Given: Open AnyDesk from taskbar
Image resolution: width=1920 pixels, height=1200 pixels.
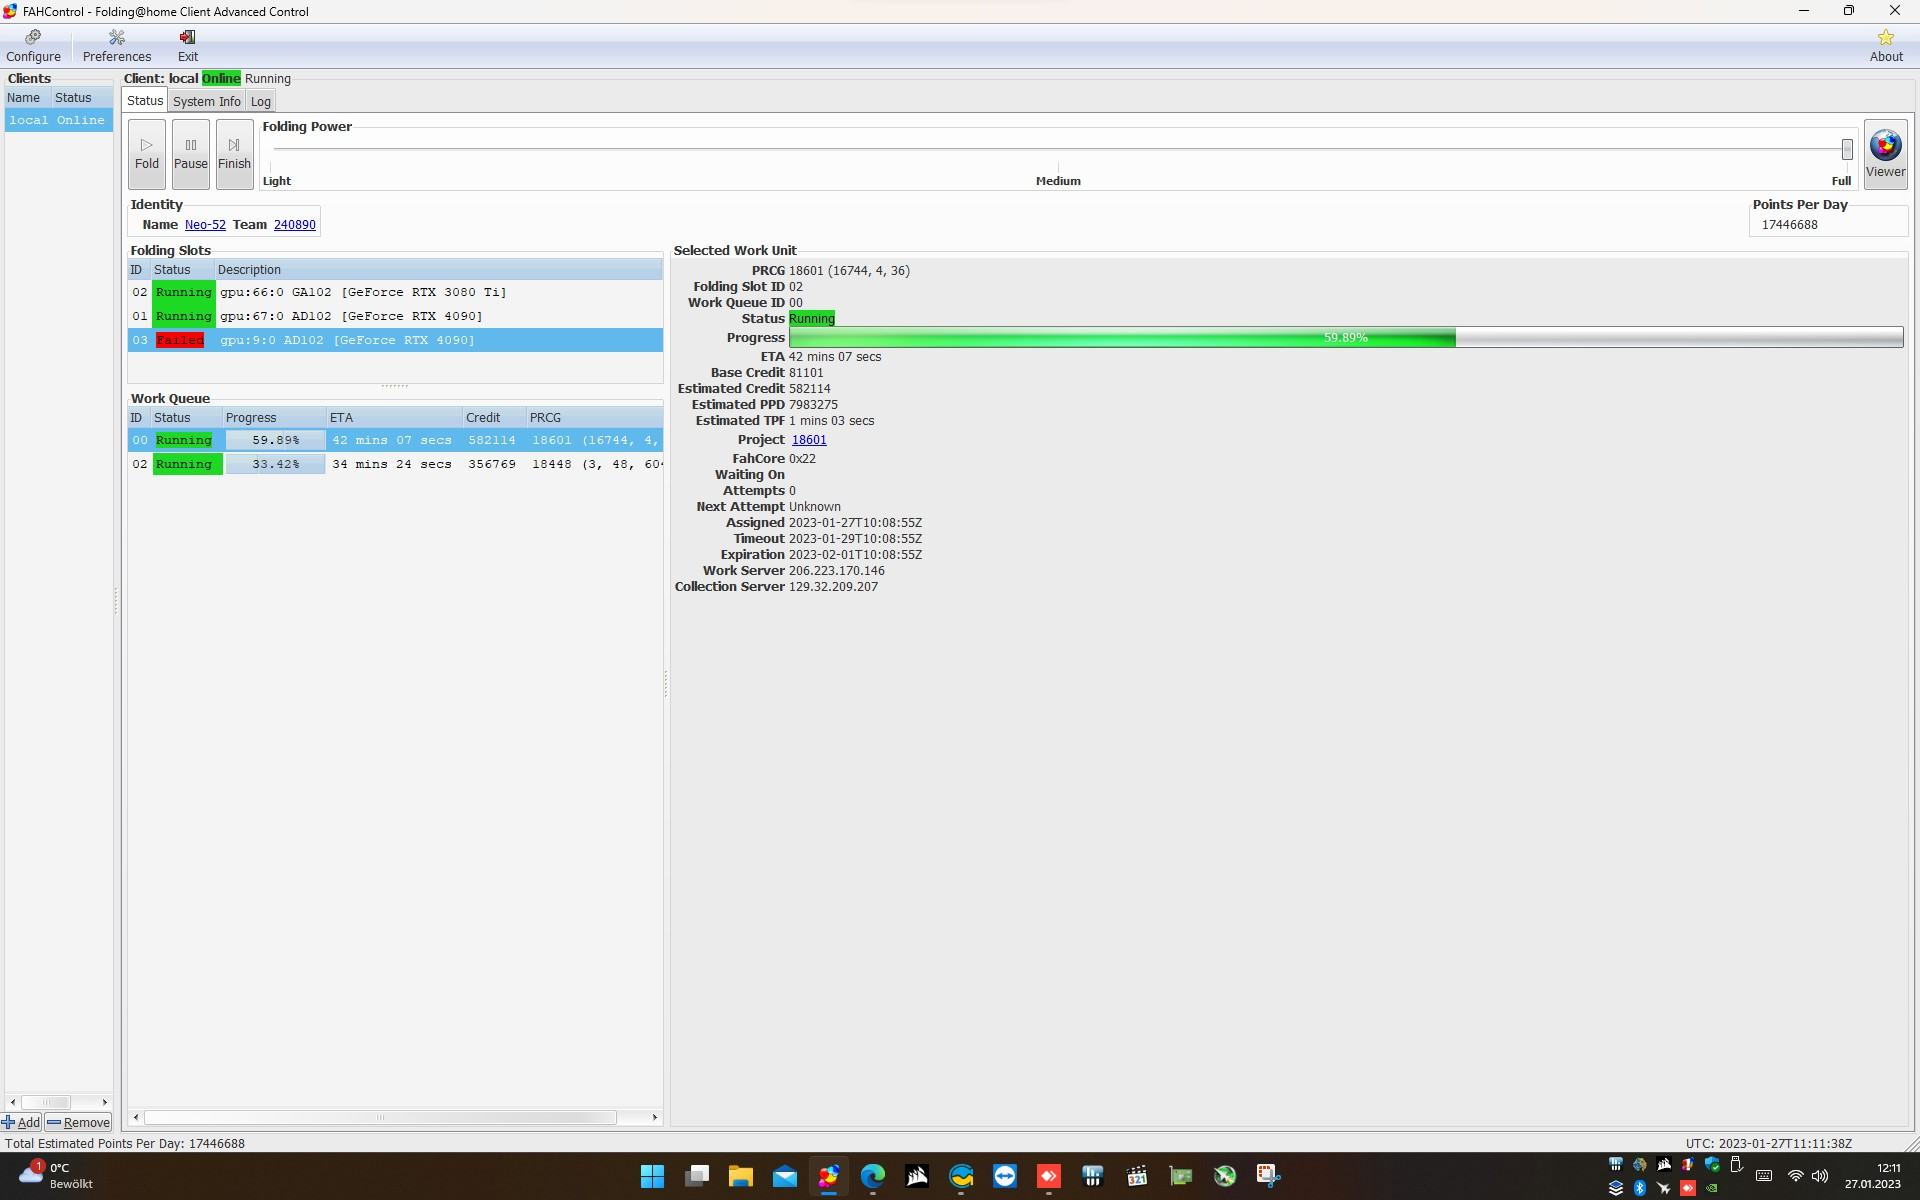Looking at the screenshot, I should 1048,1176.
